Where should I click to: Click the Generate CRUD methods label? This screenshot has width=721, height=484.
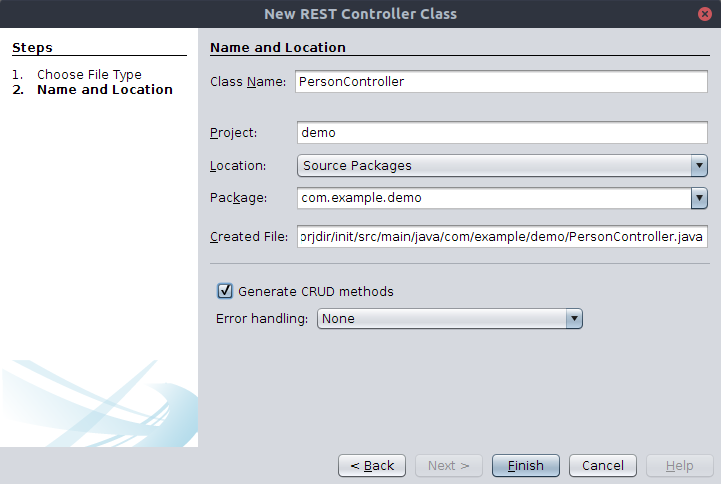pyautogui.click(x=316, y=291)
